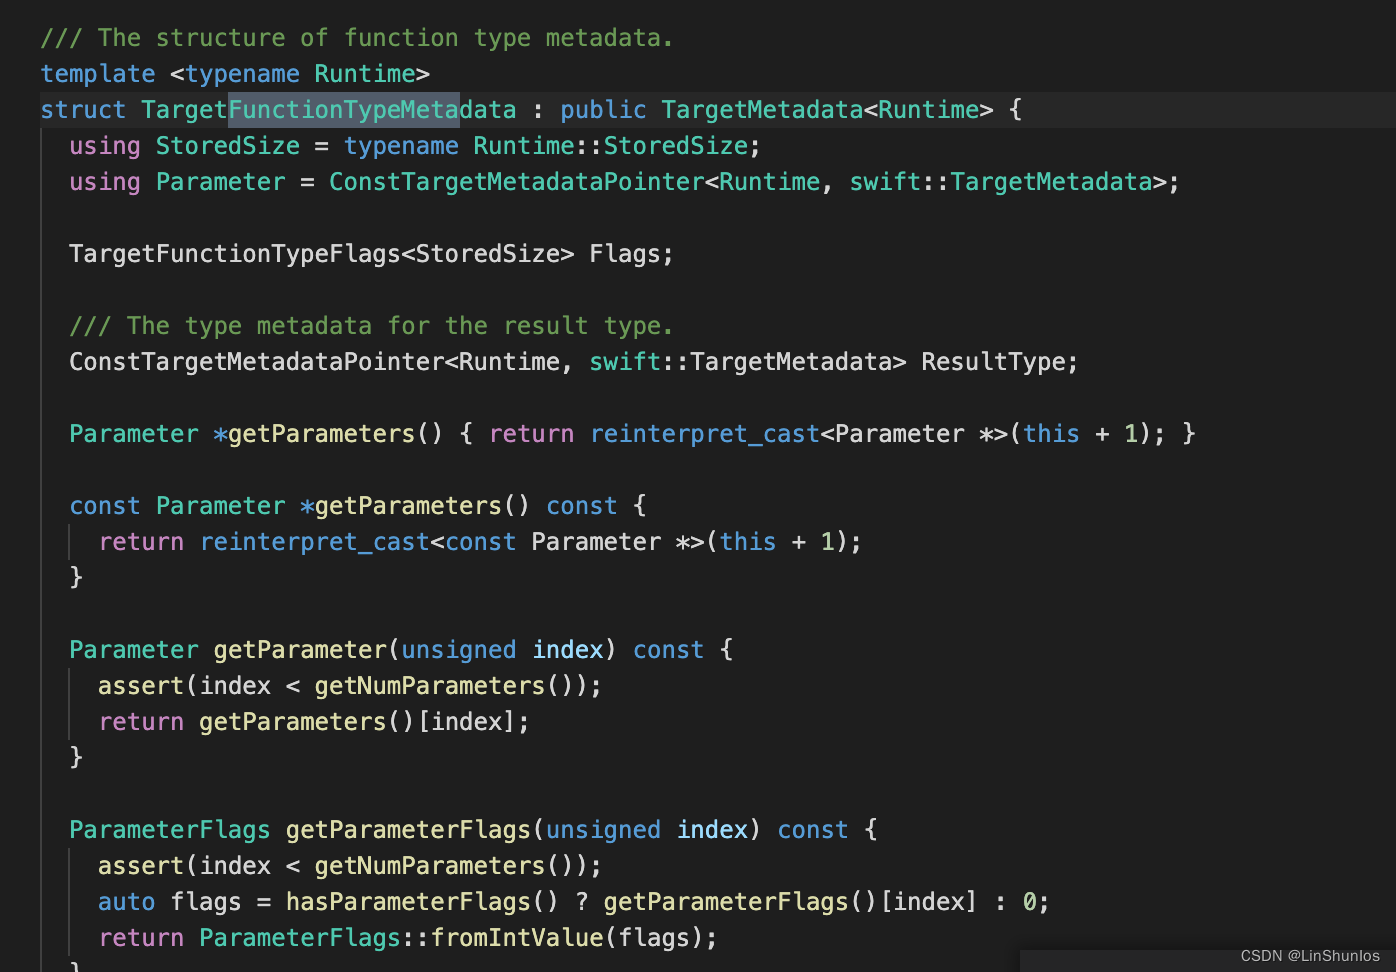Image resolution: width=1396 pixels, height=972 pixels.
Task: Click "hasParameterFlags()" call
Action: point(423,902)
